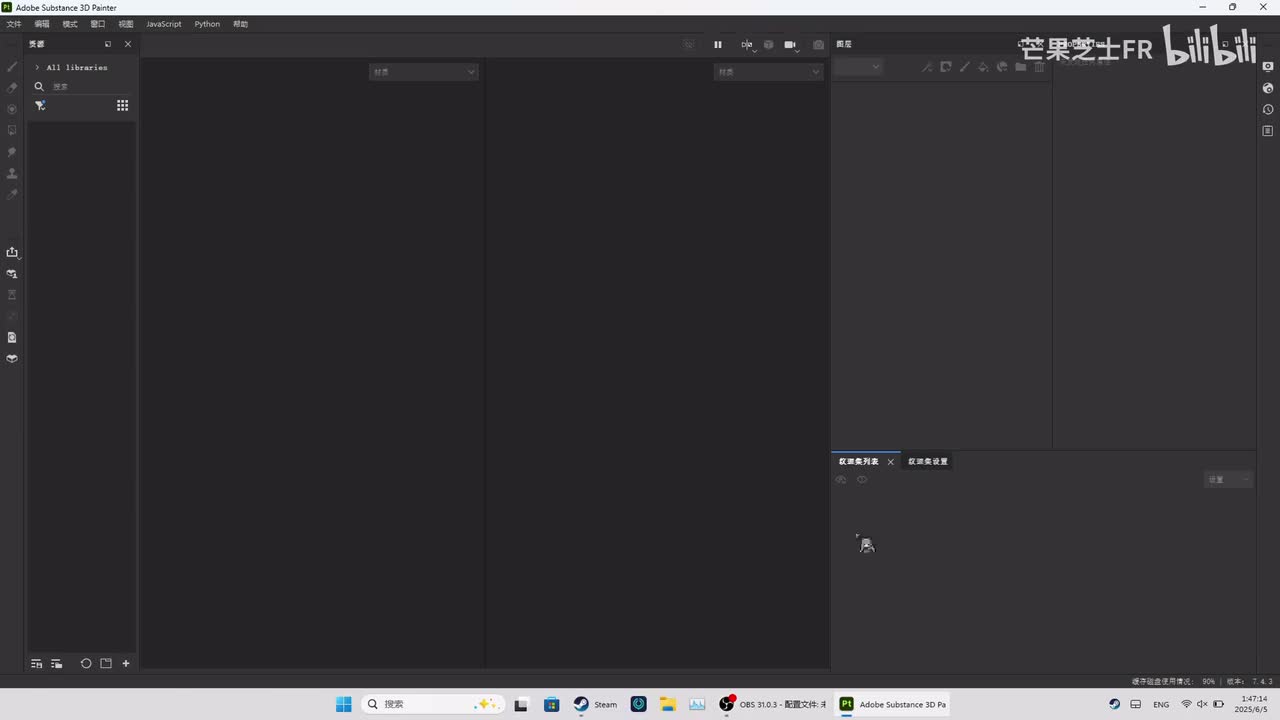Click the first list icon at assets panel bottom
This screenshot has width=1280, height=720.
pos(37,663)
